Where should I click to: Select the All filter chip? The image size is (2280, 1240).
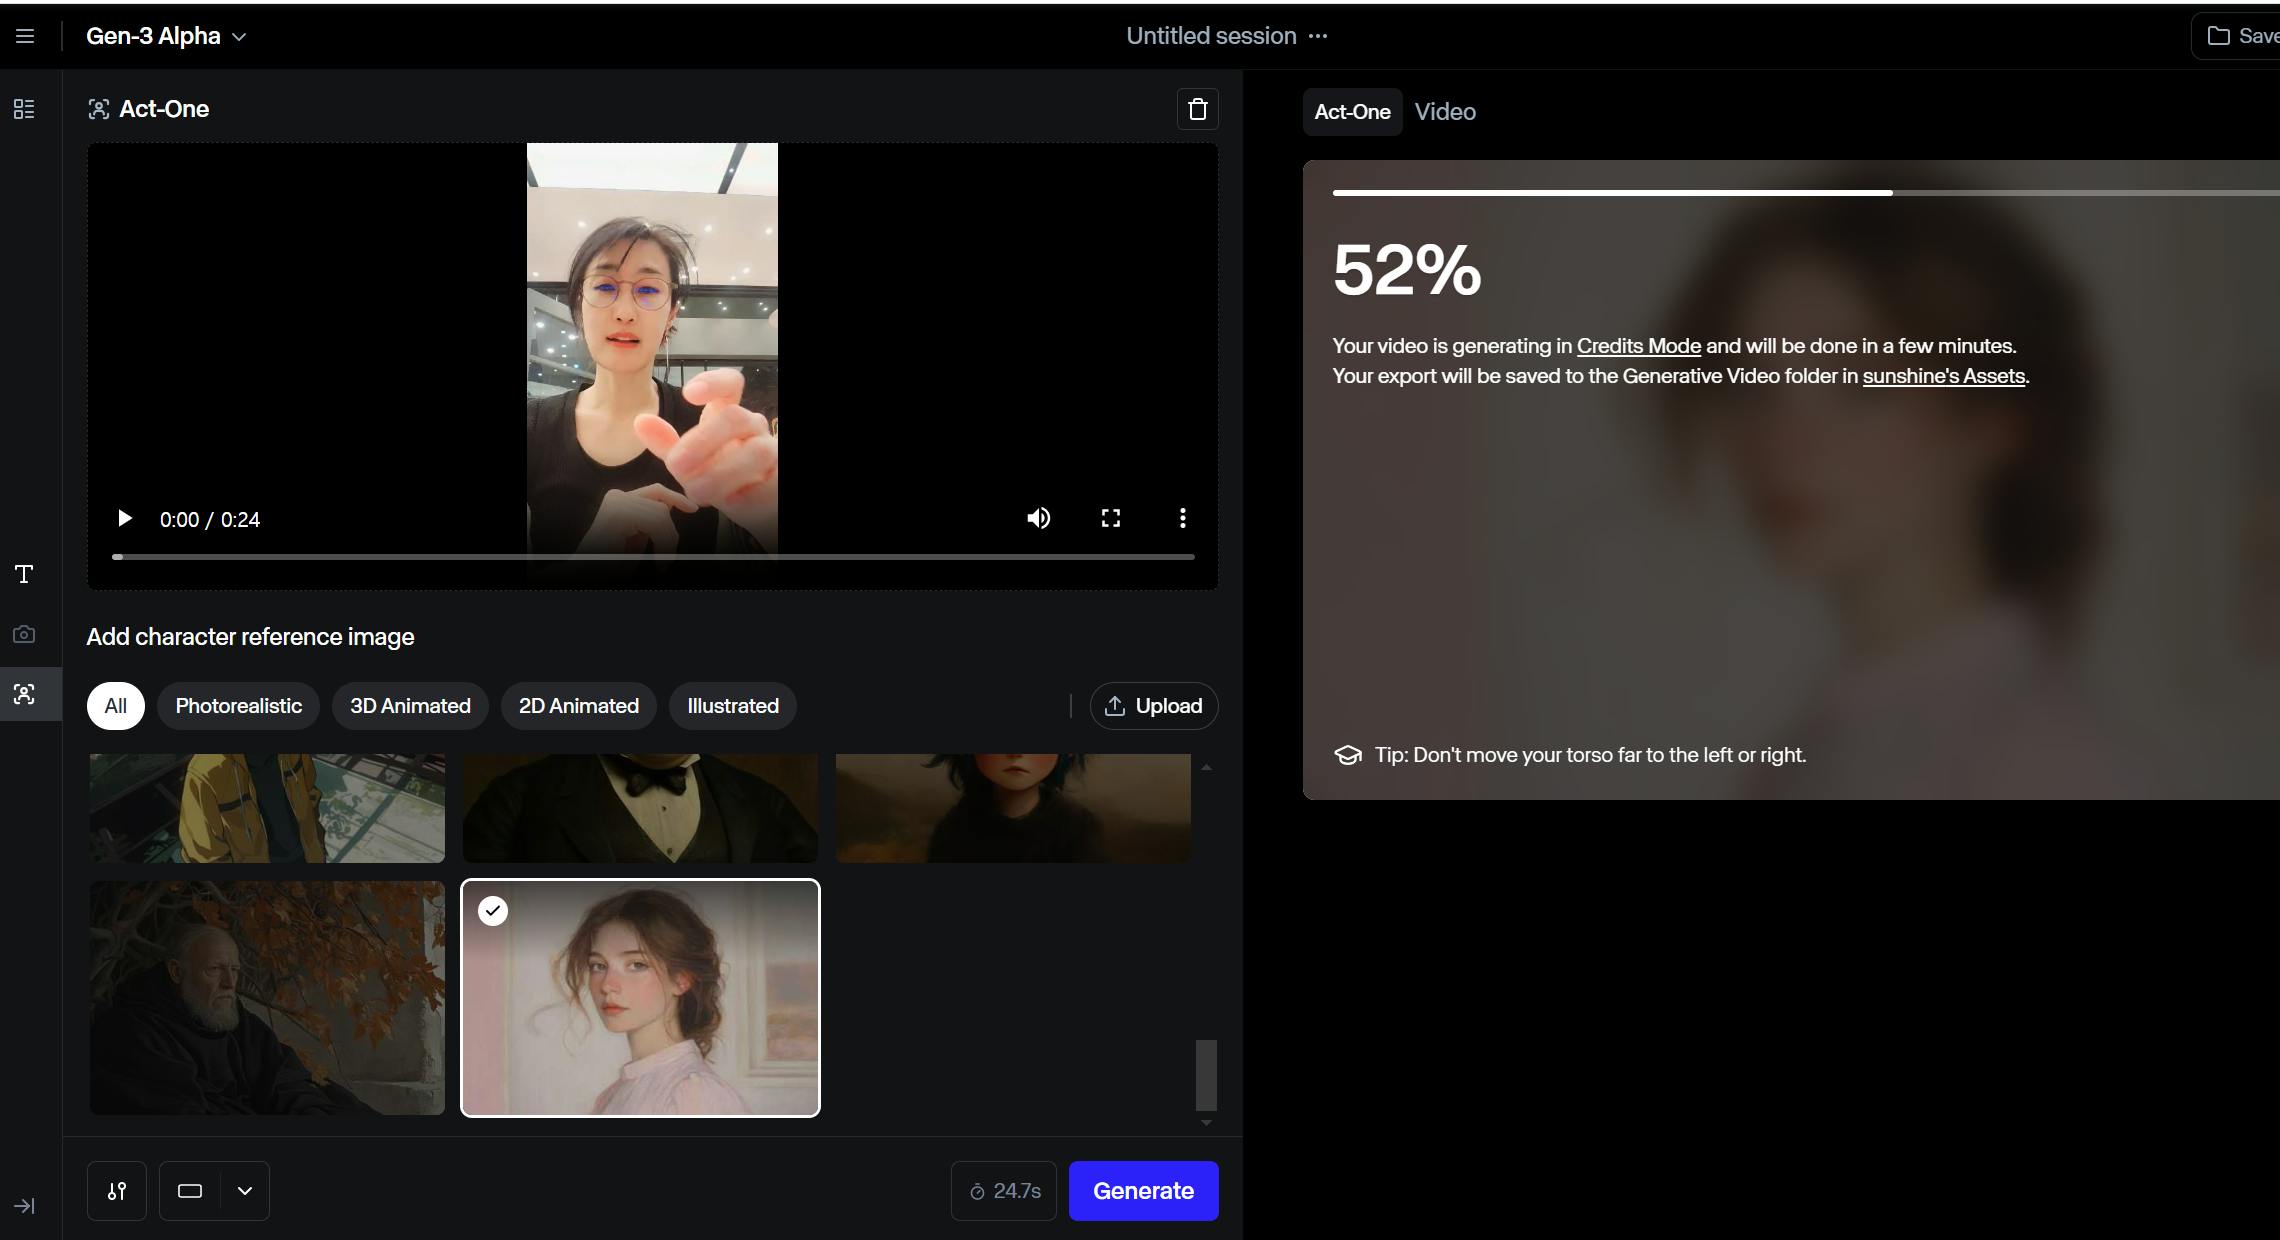pos(115,706)
